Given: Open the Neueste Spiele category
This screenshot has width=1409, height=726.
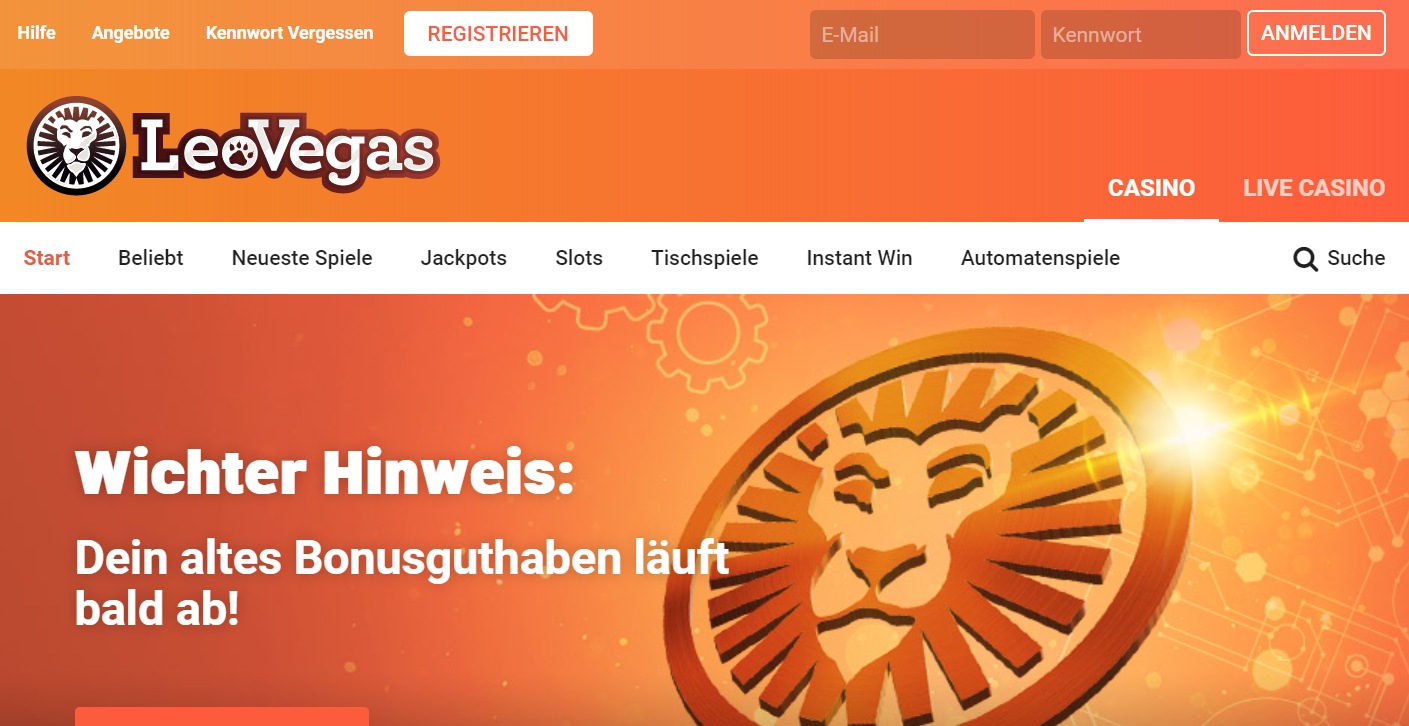Looking at the screenshot, I should [x=302, y=258].
